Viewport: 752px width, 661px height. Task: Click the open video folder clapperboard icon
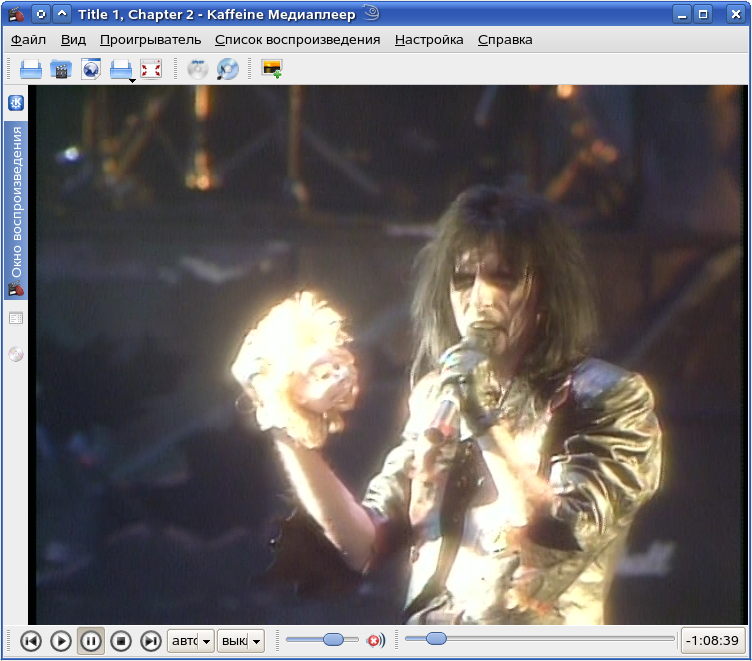pyautogui.click(x=61, y=69)
